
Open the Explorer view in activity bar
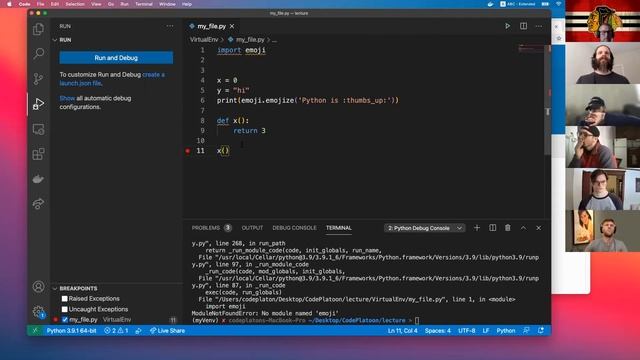(x=38, y=29)
